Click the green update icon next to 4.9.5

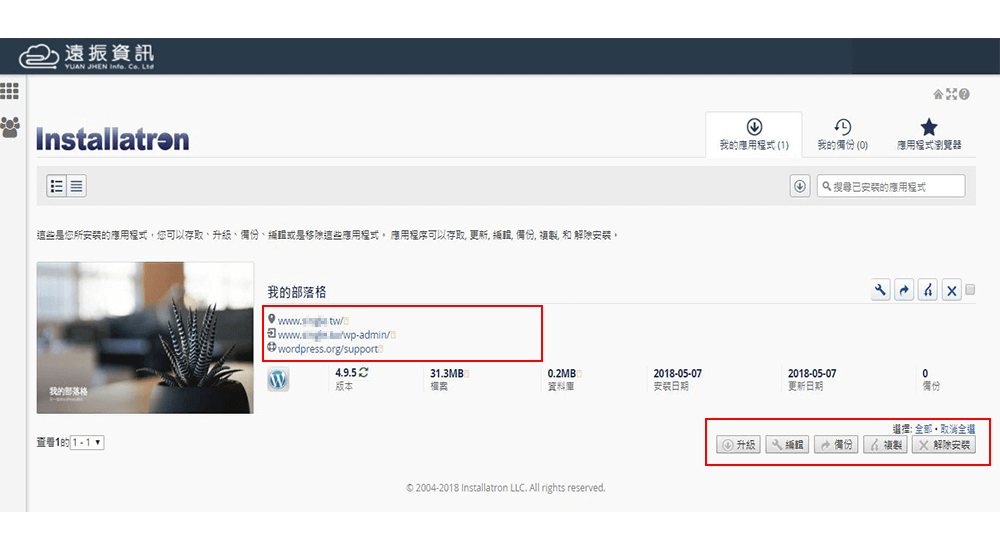(x=364, y=372)
